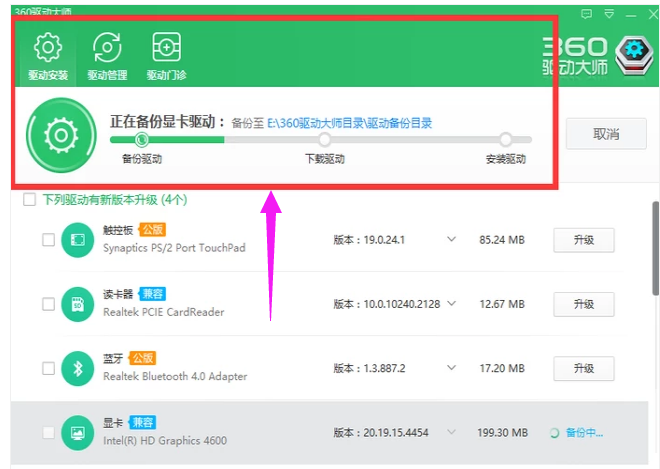The height and width of the screenshot is (469, 660).
Task: Tick the 蓝牙 Realtek Bluetooth checkbox
Action: (48, 368)
